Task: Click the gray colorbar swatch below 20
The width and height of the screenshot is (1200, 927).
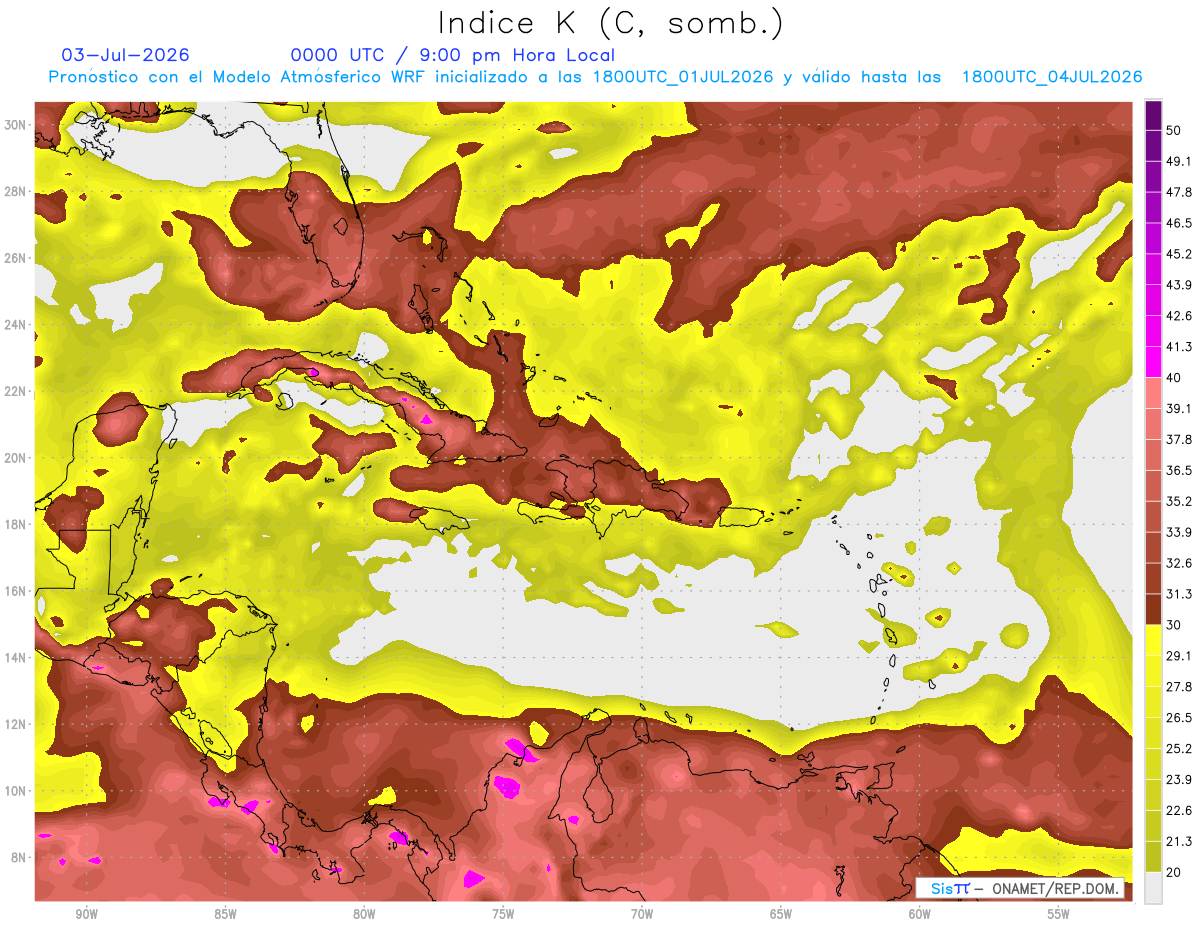Action: tap(1153, 888)
